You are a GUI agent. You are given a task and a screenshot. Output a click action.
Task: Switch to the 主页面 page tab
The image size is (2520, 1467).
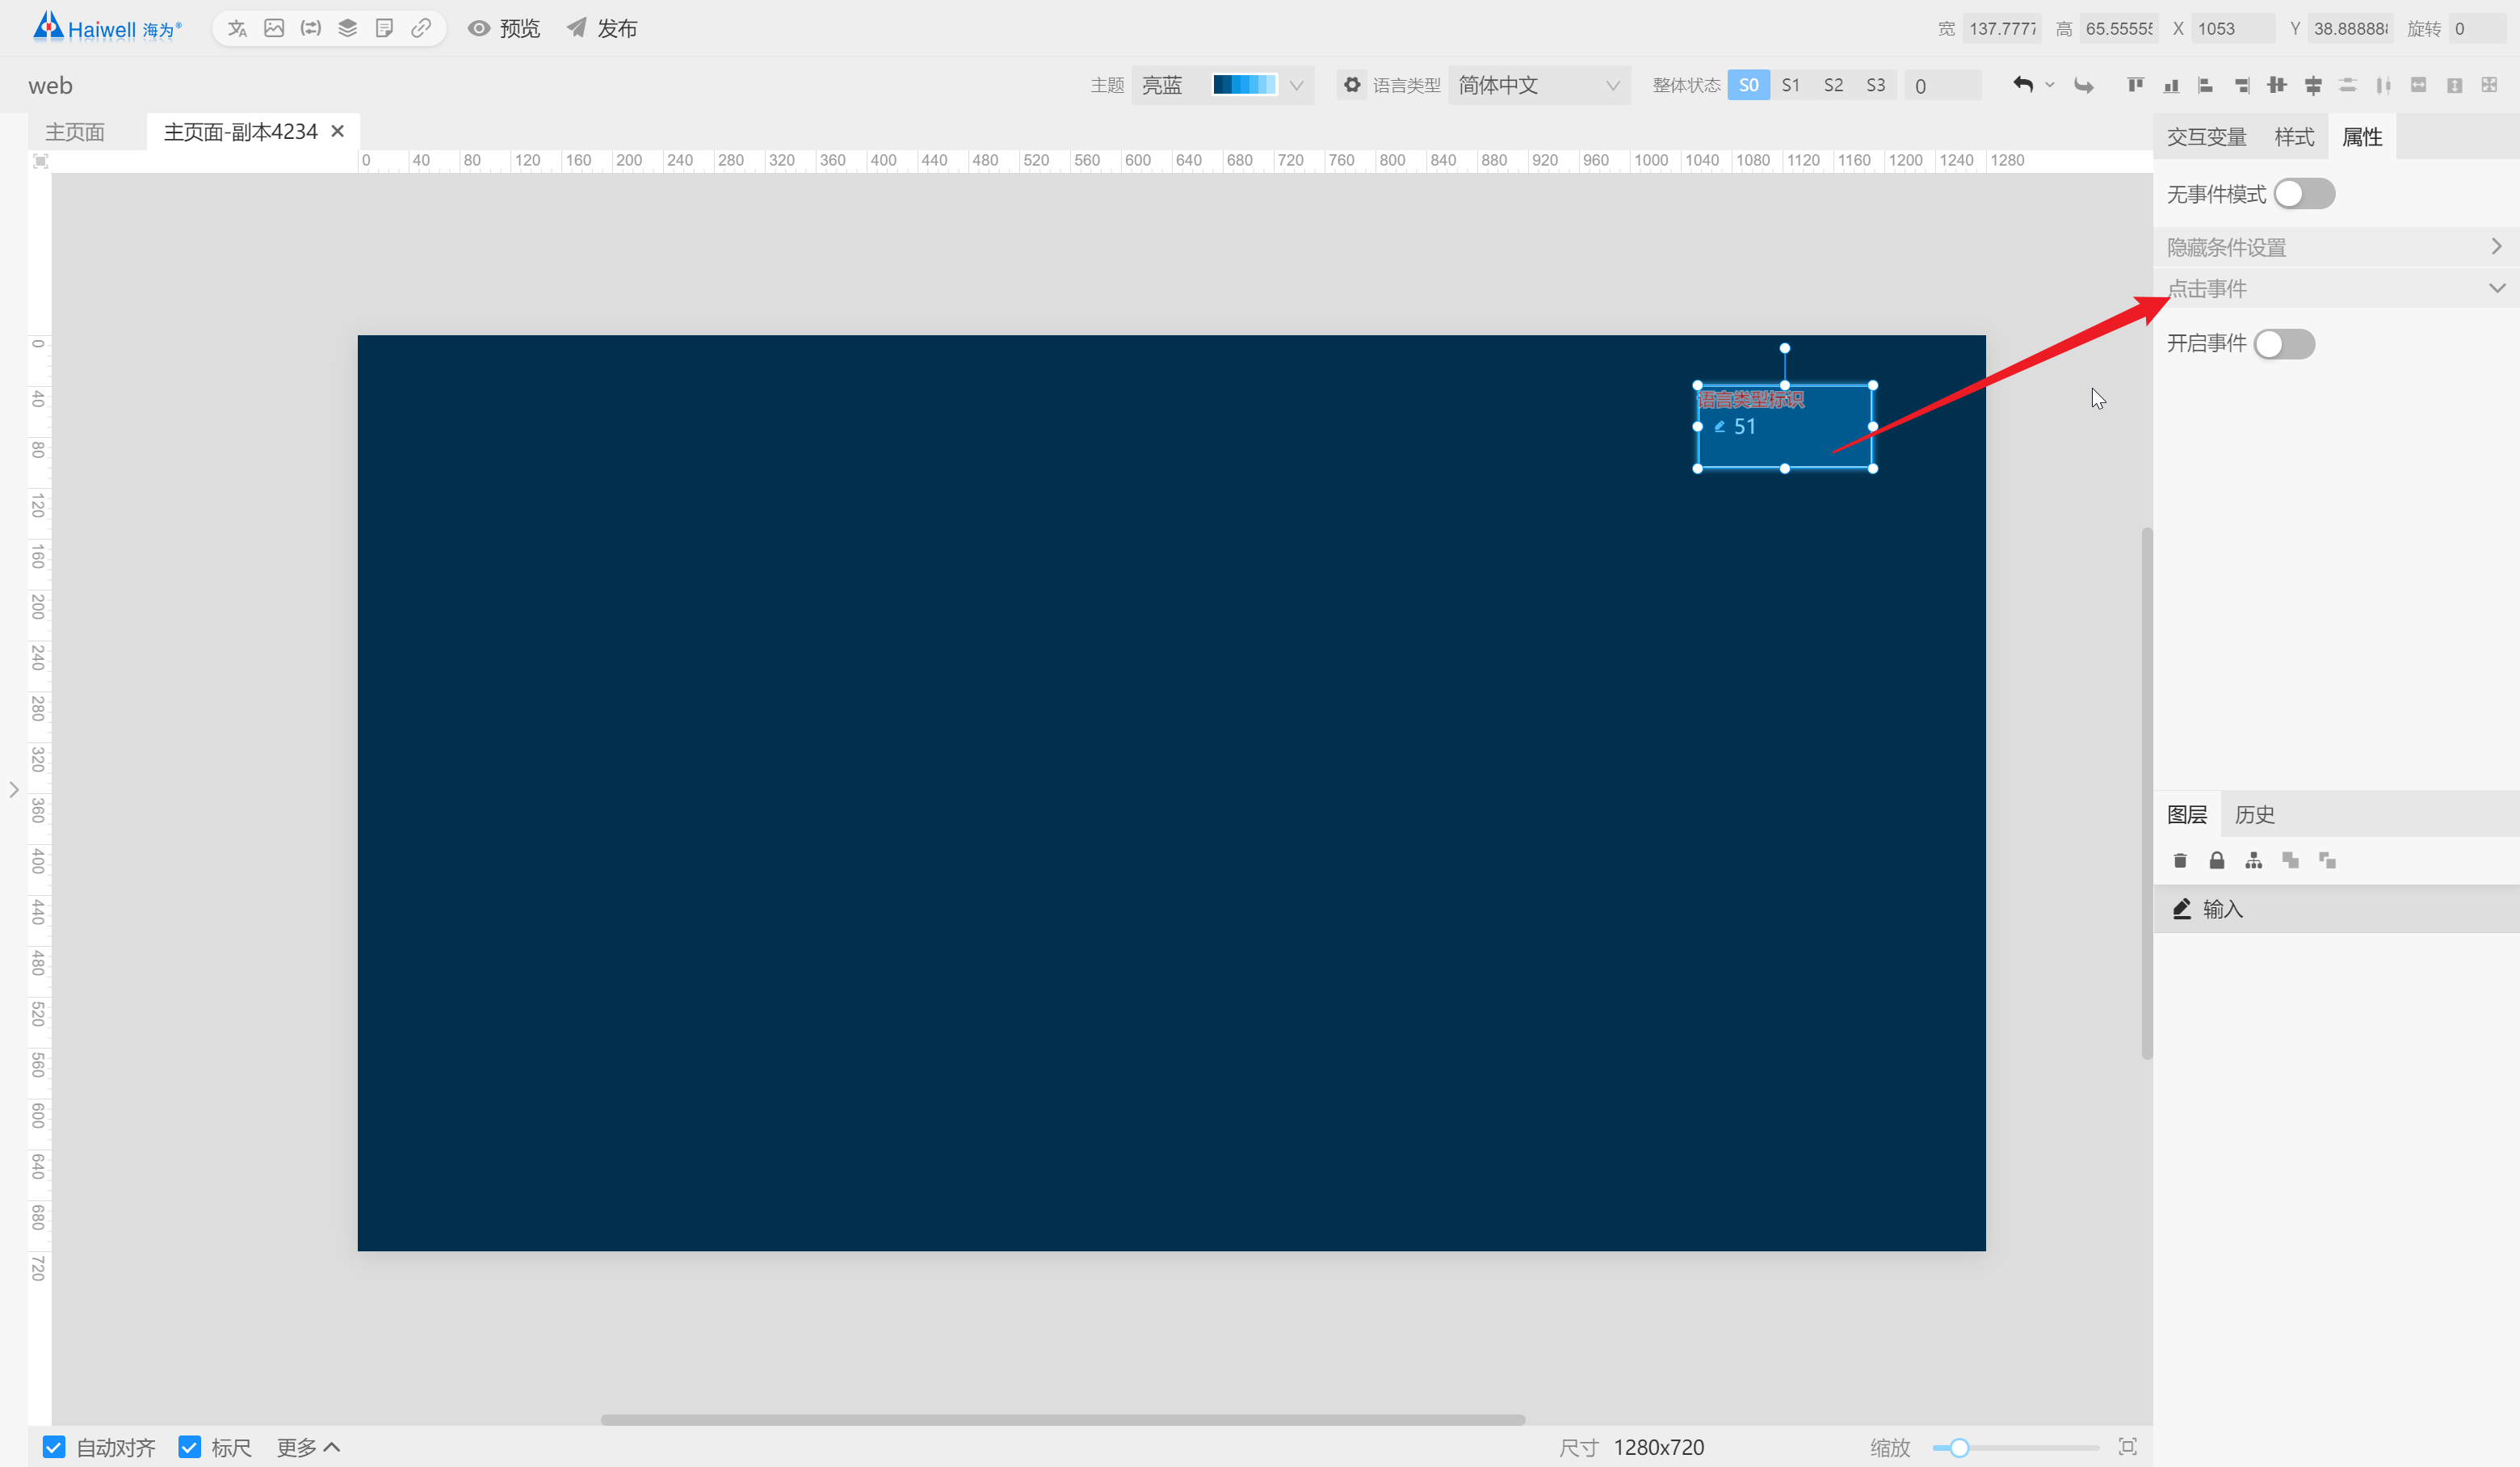[75, 132]
